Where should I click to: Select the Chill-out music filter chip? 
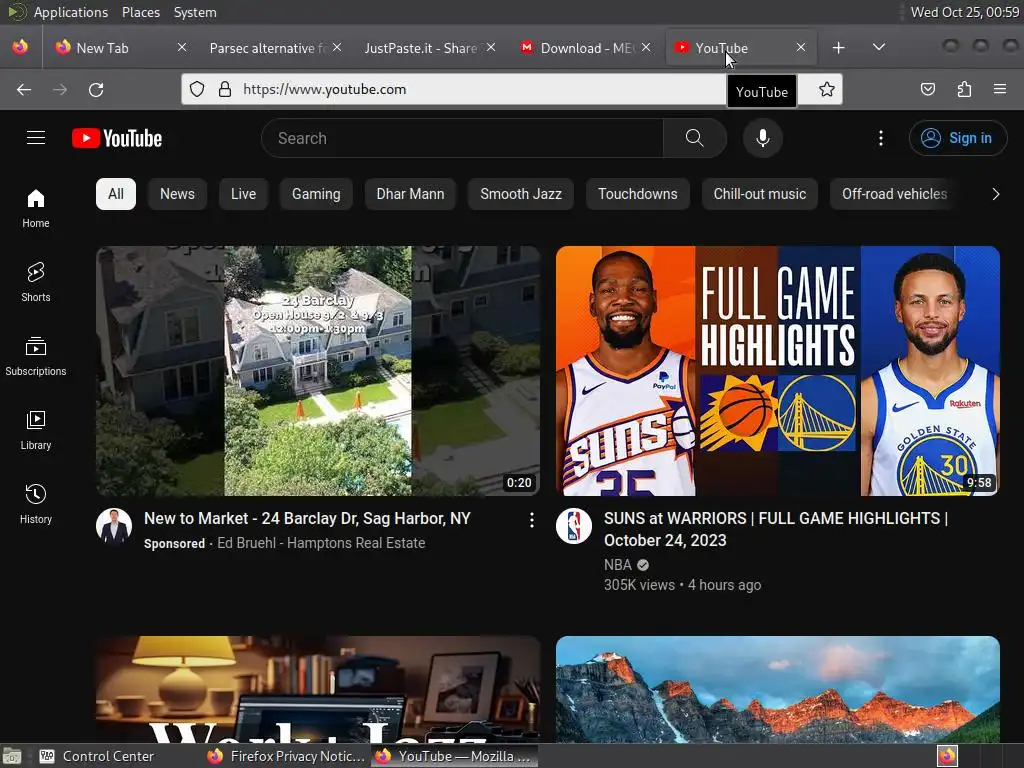(x=760, y=194)
